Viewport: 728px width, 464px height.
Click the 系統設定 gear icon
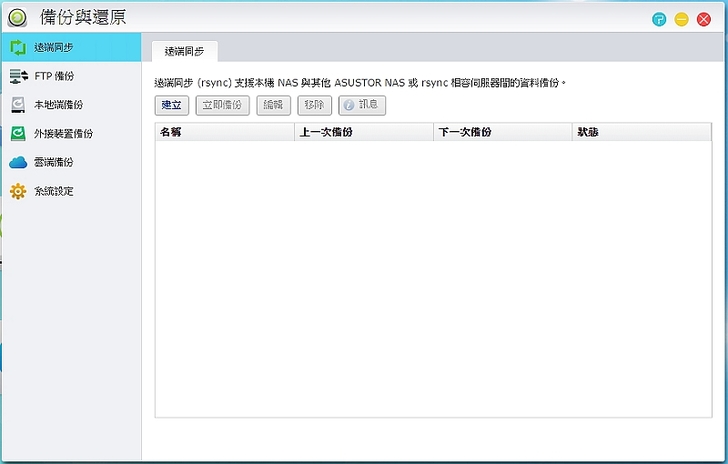pyautogui.click(x=17, y=191)
